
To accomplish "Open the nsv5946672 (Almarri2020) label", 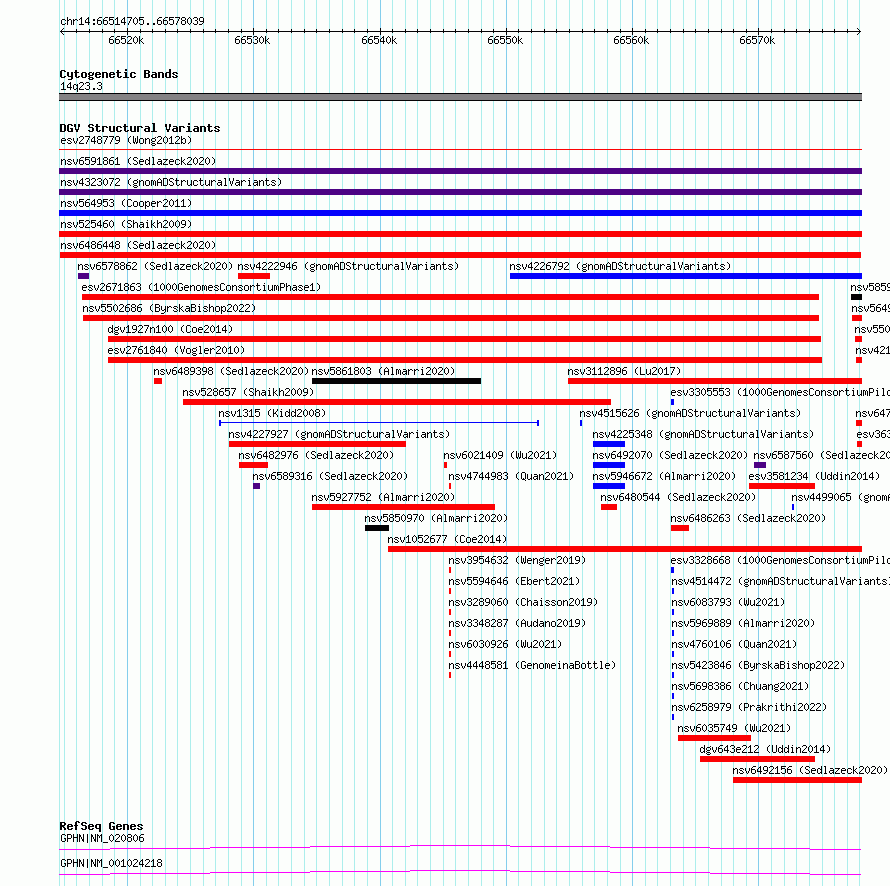I will pyautogui.click(x=664, y=476).
